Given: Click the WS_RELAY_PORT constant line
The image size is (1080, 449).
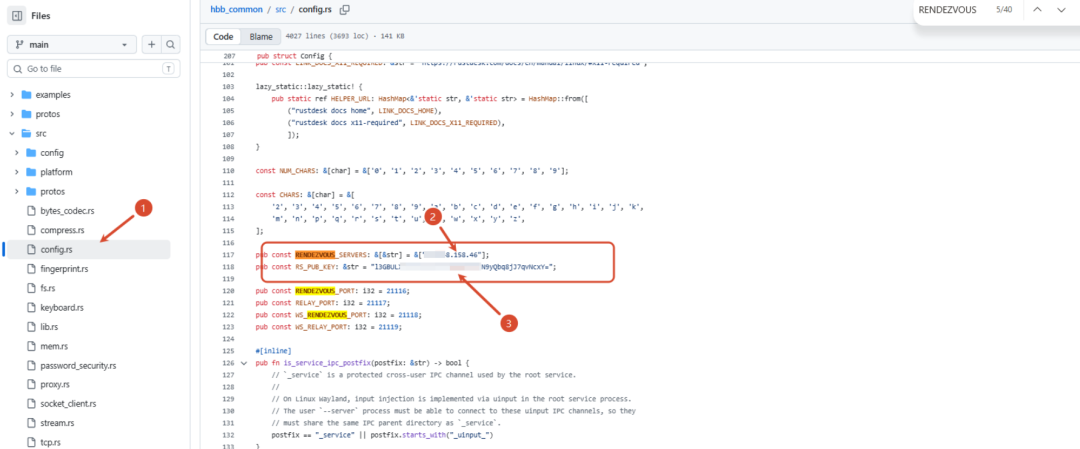Looking at the screenshot, I should click(329, 326).
